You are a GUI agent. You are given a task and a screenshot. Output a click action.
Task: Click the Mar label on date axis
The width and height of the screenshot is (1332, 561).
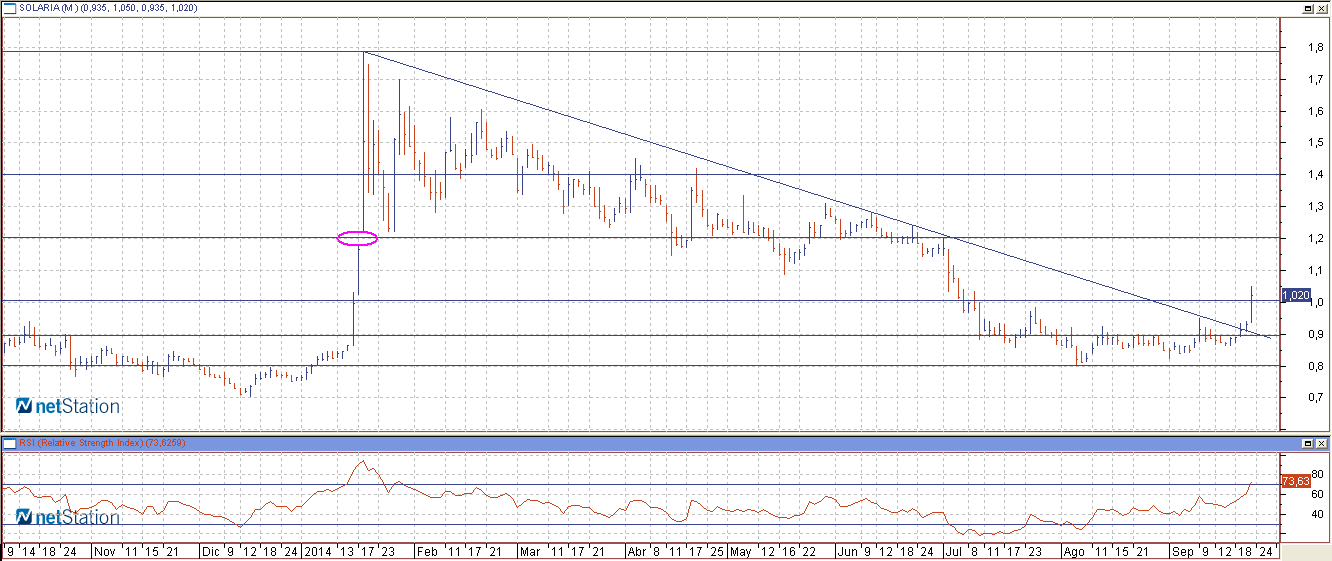point(530,551)
